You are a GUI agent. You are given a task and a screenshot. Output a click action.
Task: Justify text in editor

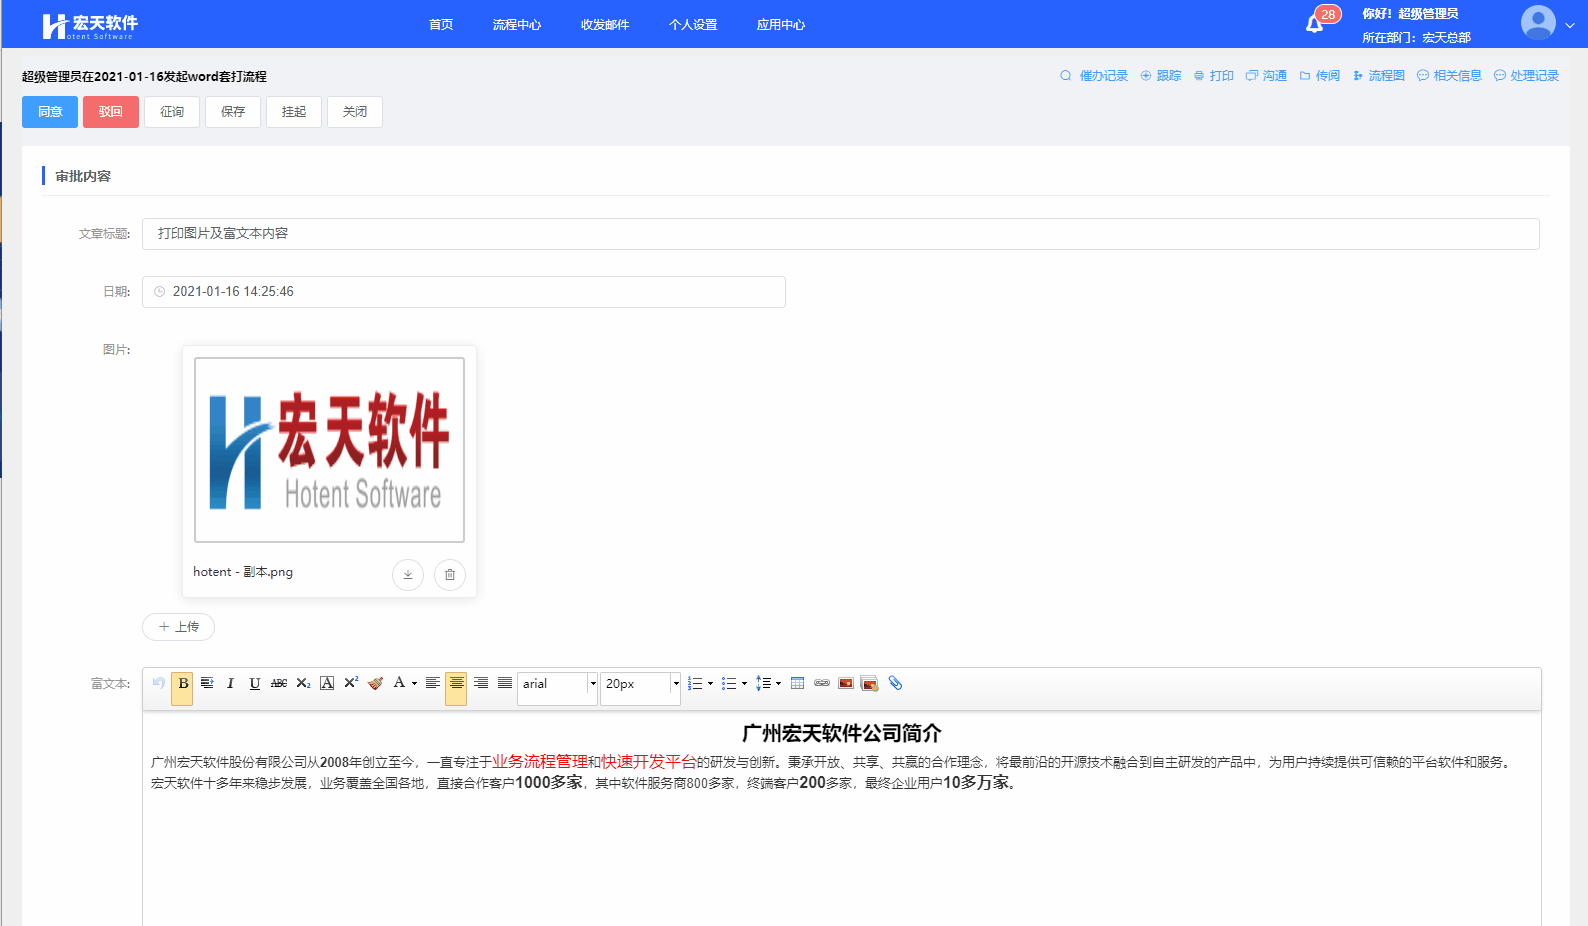(x=505, y=683)
